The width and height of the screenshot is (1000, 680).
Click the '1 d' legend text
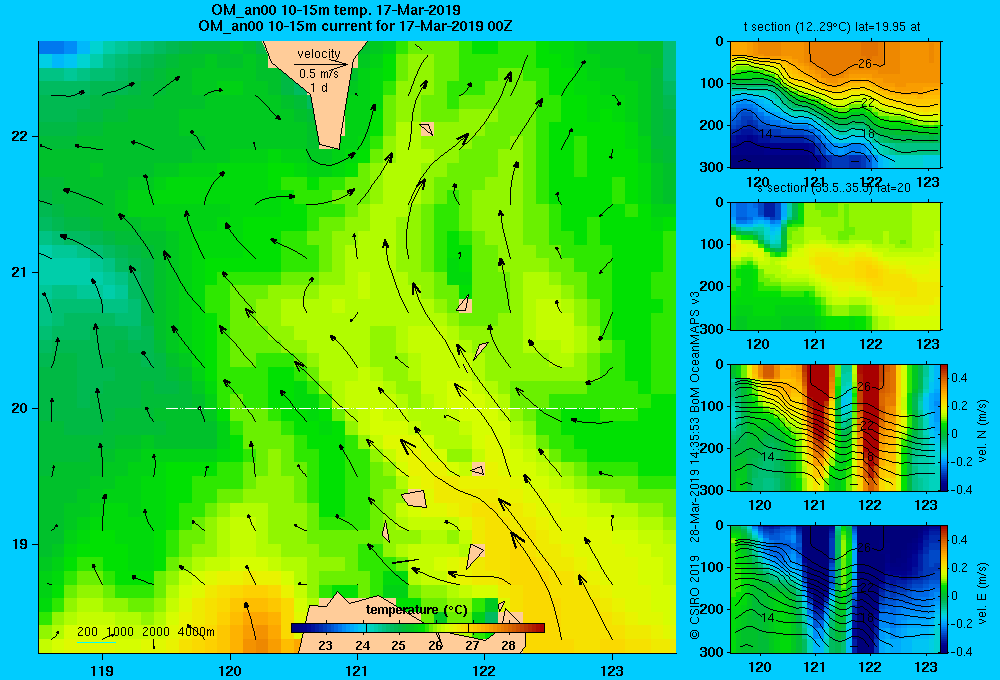pyautogui.click(x=319, y=87)
